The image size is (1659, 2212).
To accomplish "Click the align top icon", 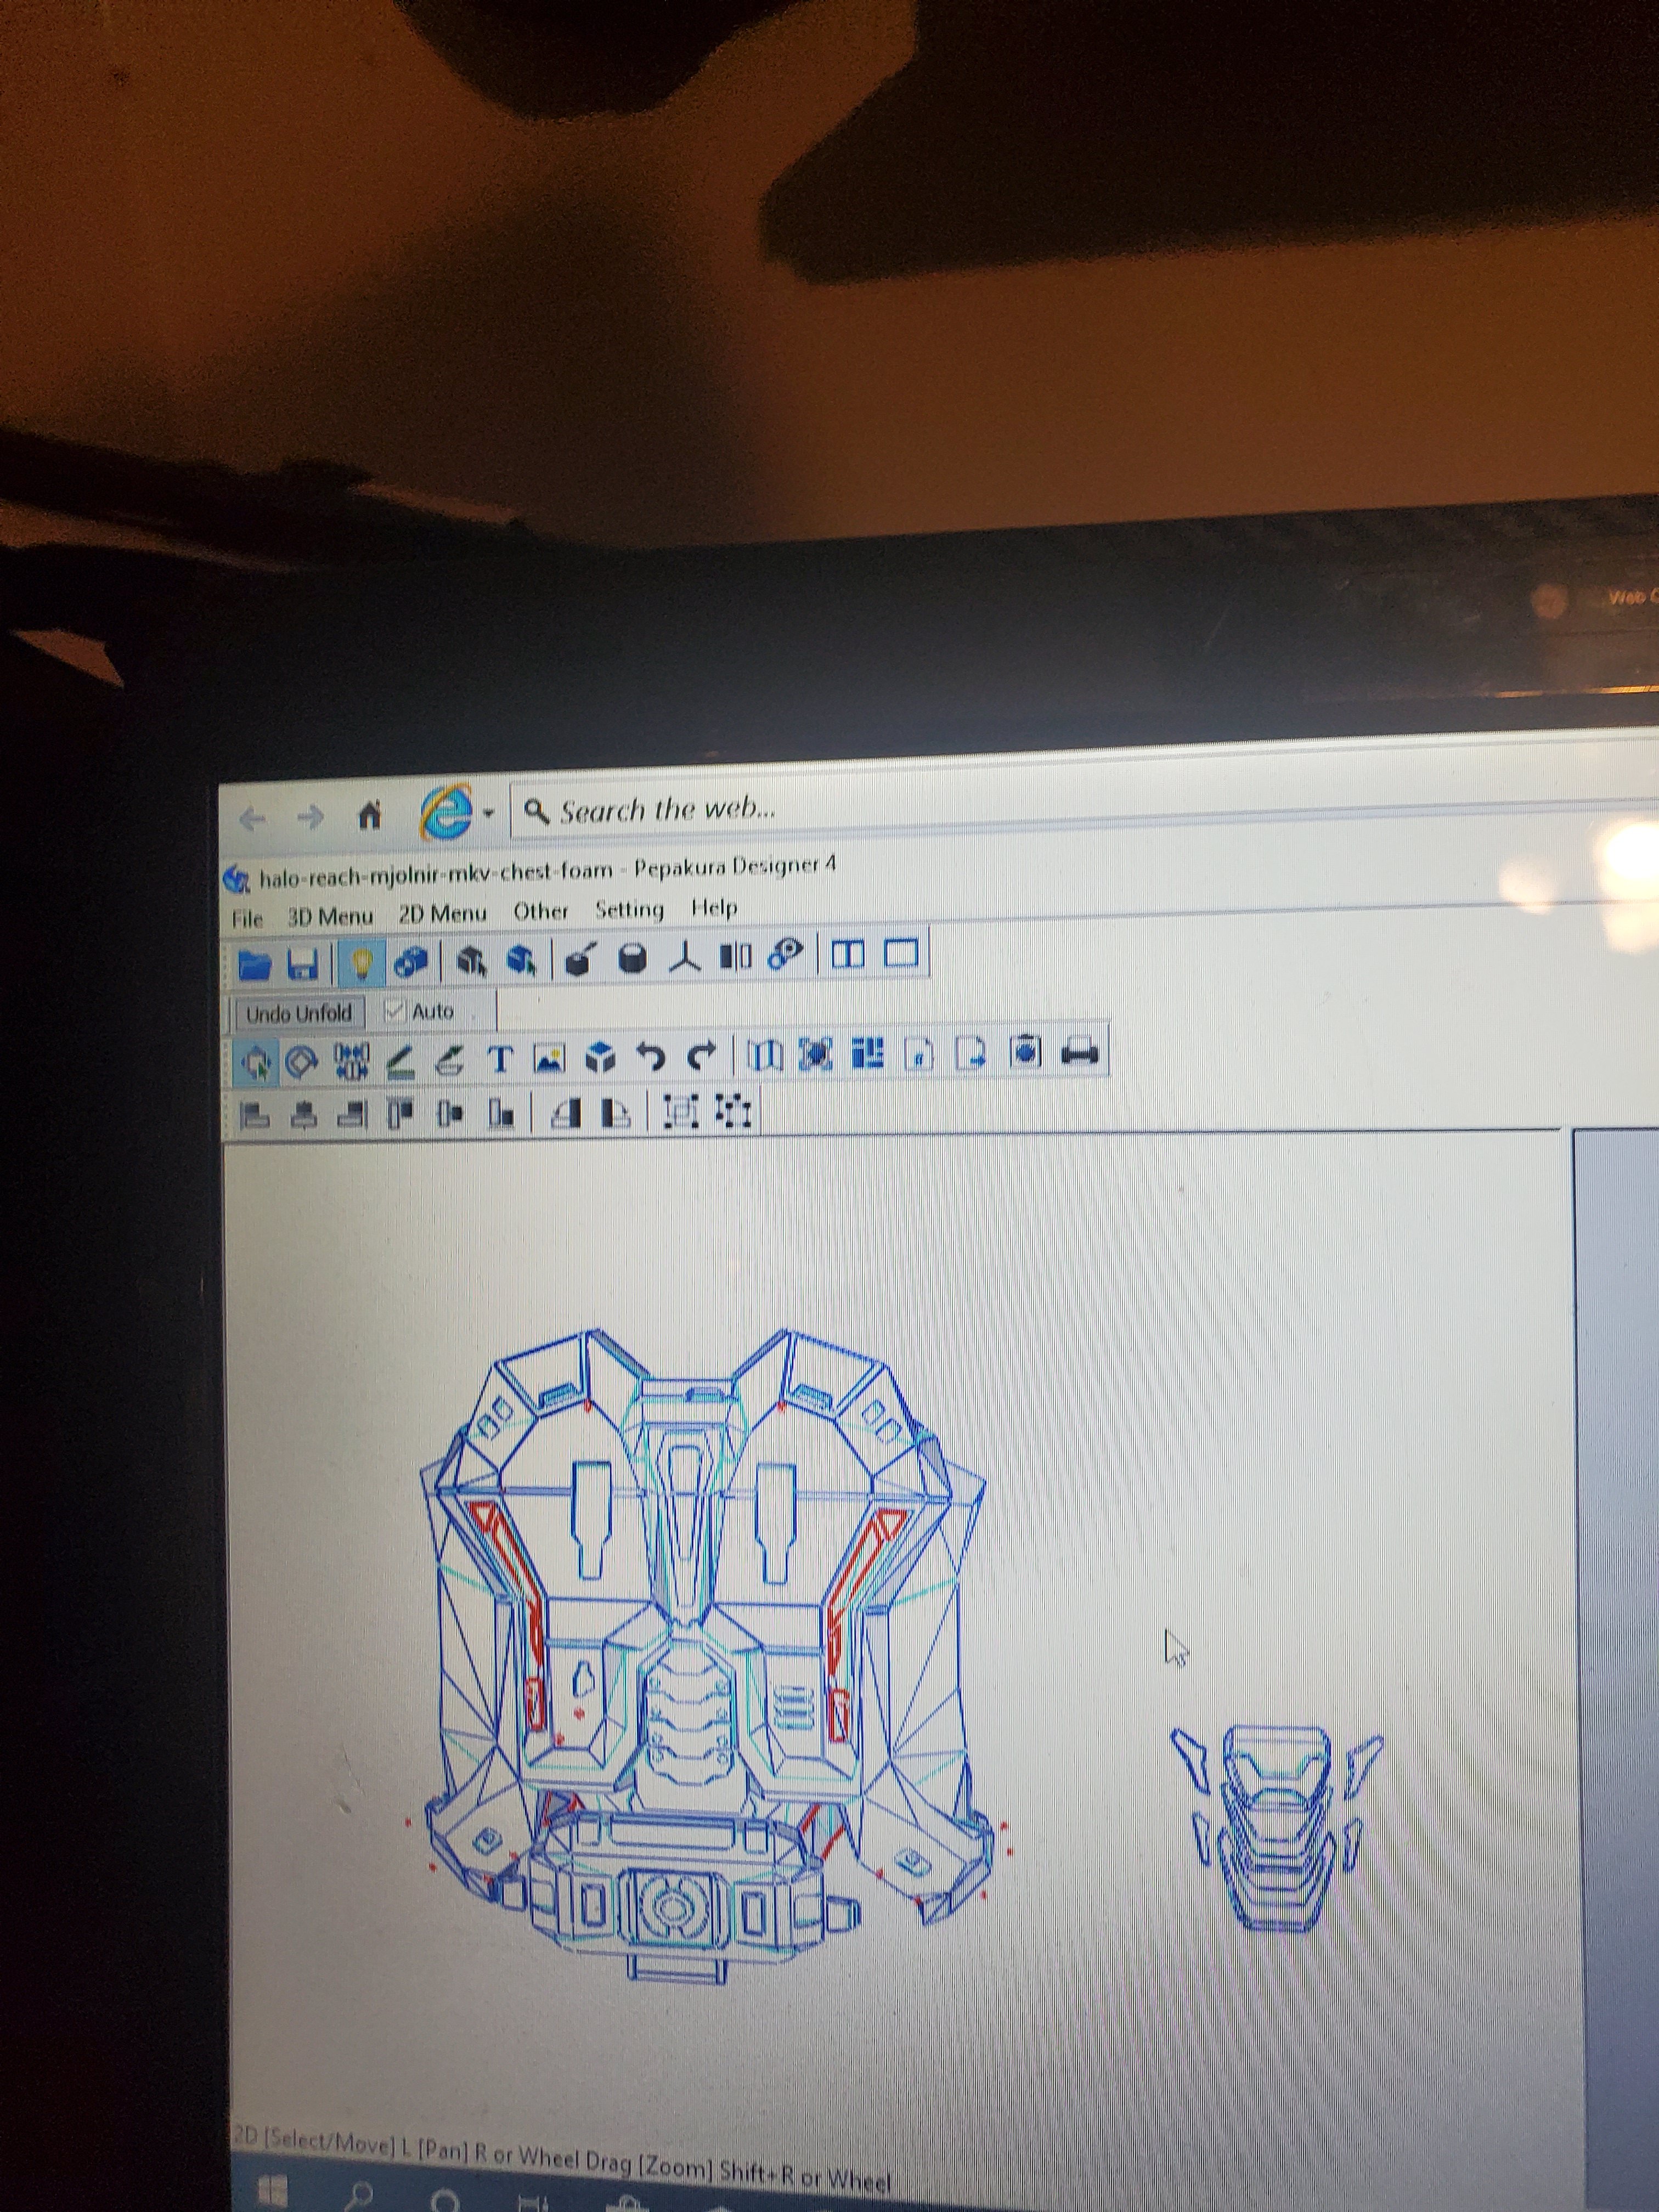I will pyautogui.click(x=400, y=1113).
